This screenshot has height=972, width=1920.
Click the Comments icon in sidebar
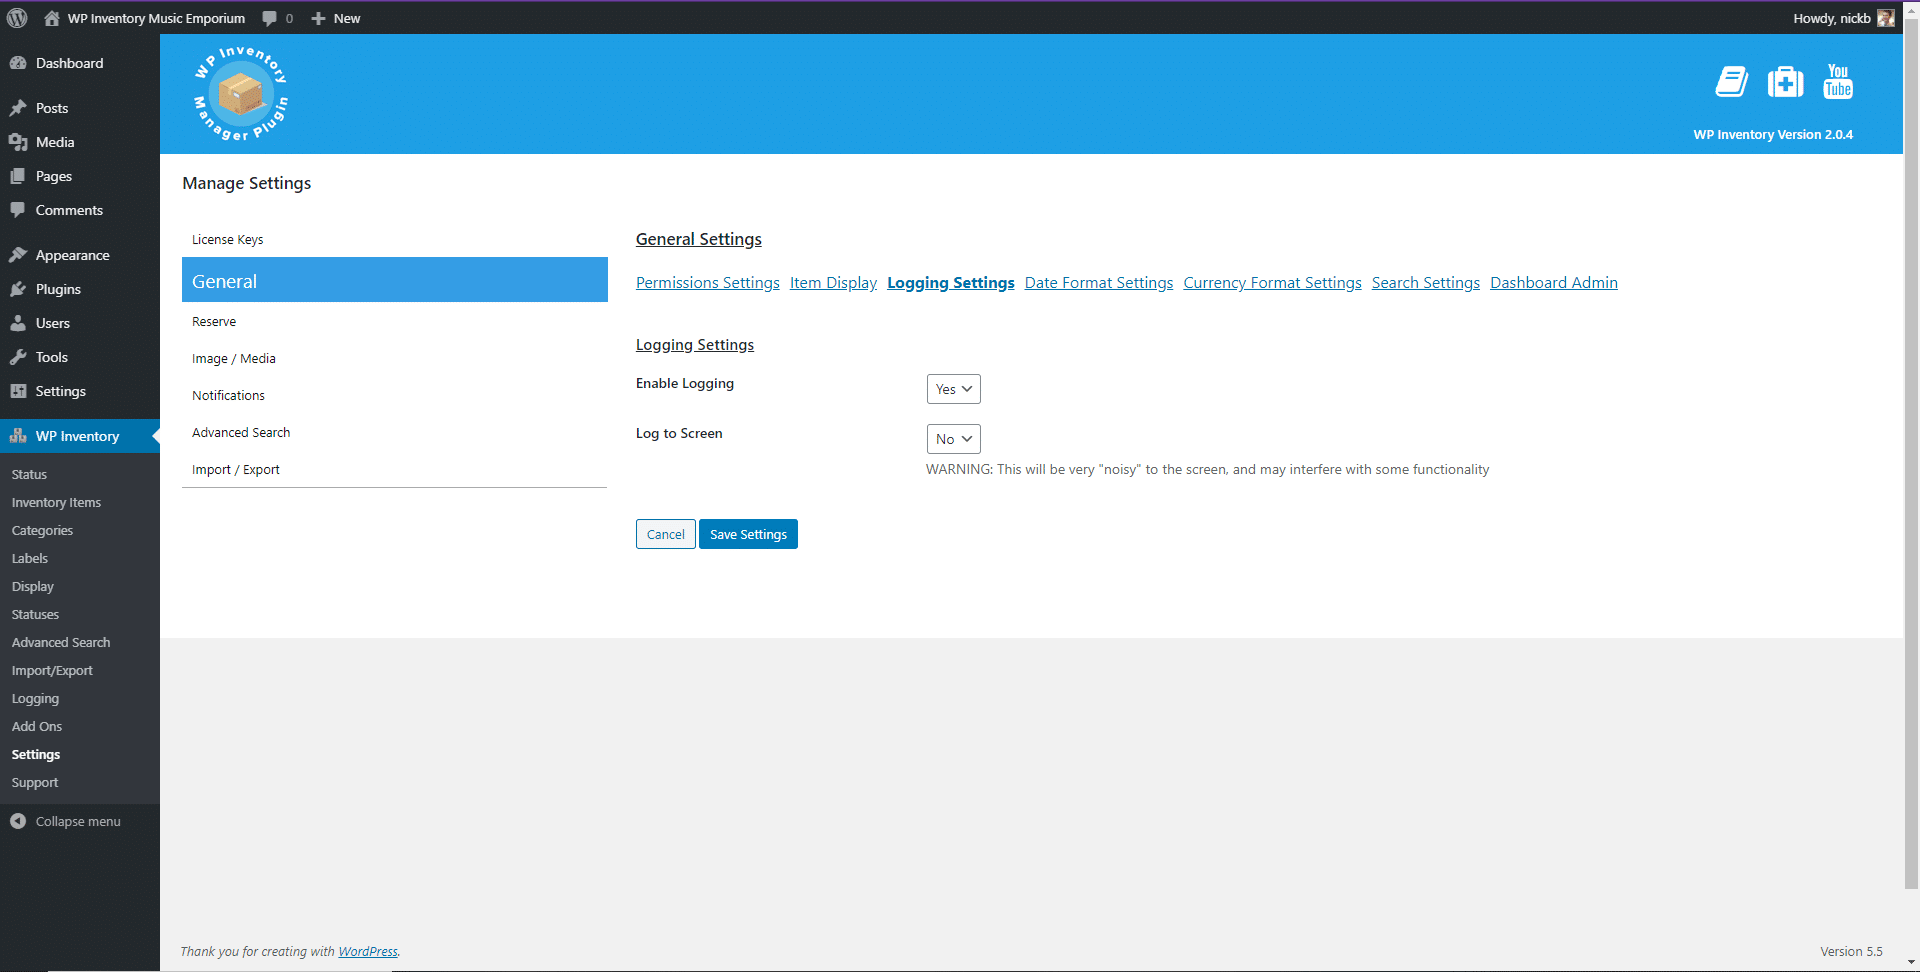coord(18,210)
